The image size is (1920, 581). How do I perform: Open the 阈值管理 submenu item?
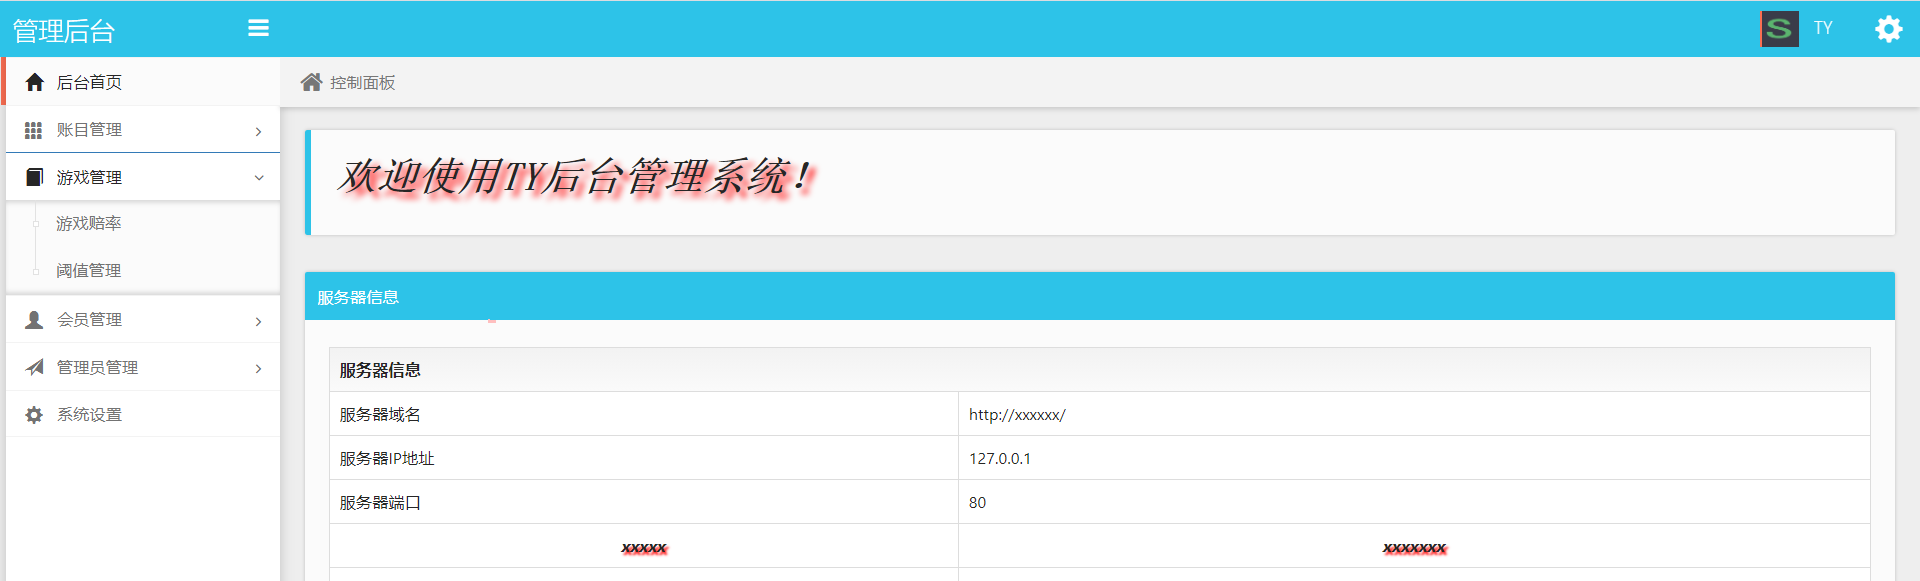pos(89,270)
